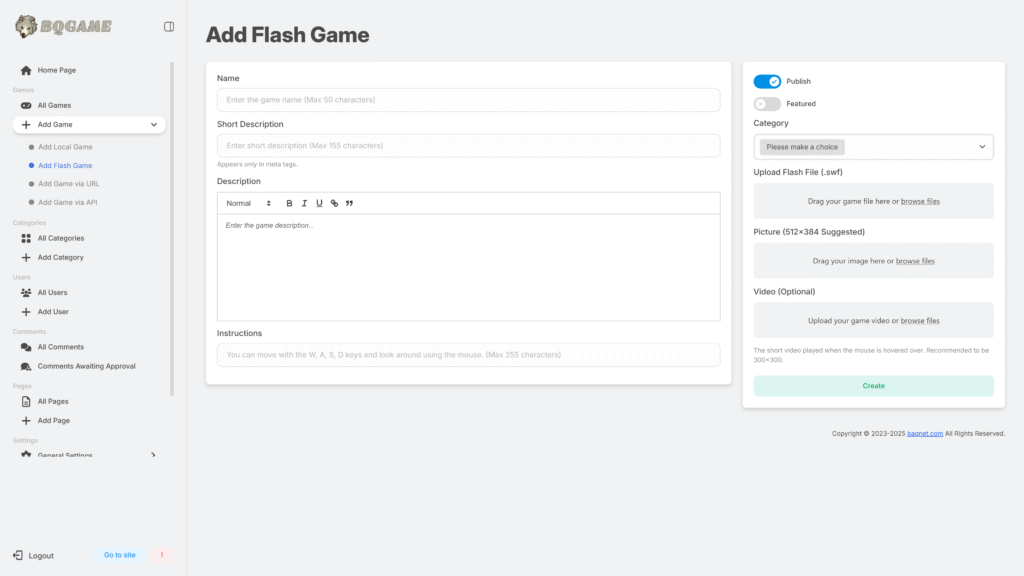Open All Categories in sidebar
This screenshot has height=576, width=1024.
60,238
